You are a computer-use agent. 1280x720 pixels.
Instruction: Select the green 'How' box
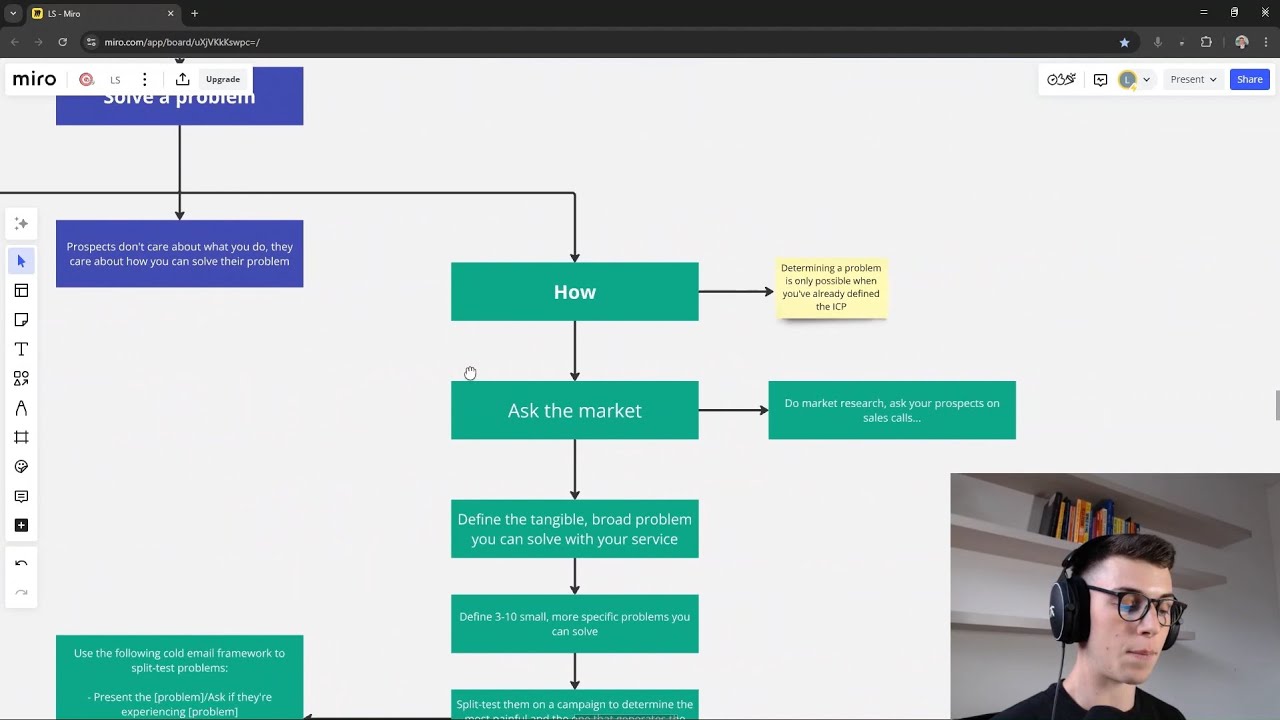574,292
